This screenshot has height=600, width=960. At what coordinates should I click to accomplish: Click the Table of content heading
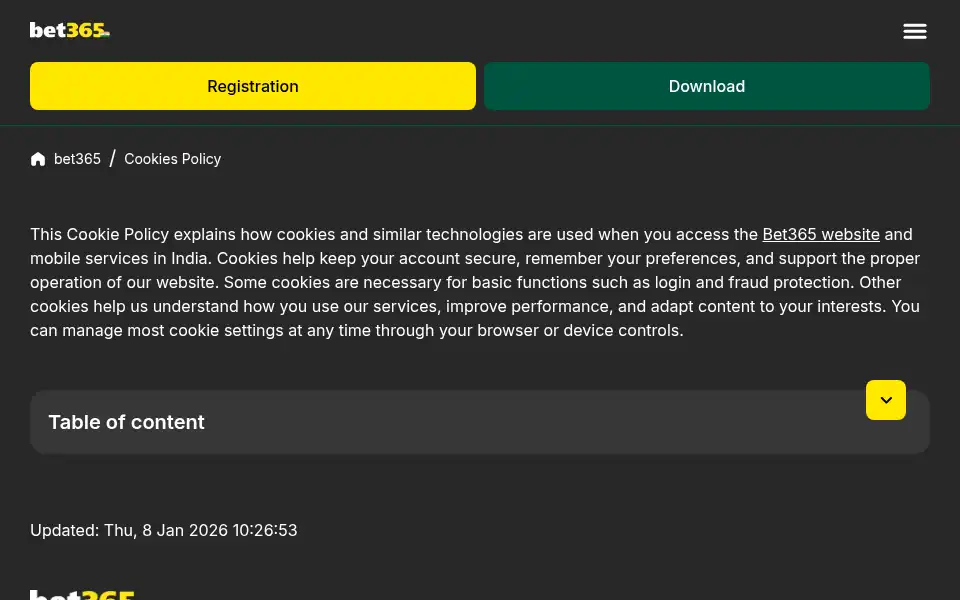coord(126,422)
